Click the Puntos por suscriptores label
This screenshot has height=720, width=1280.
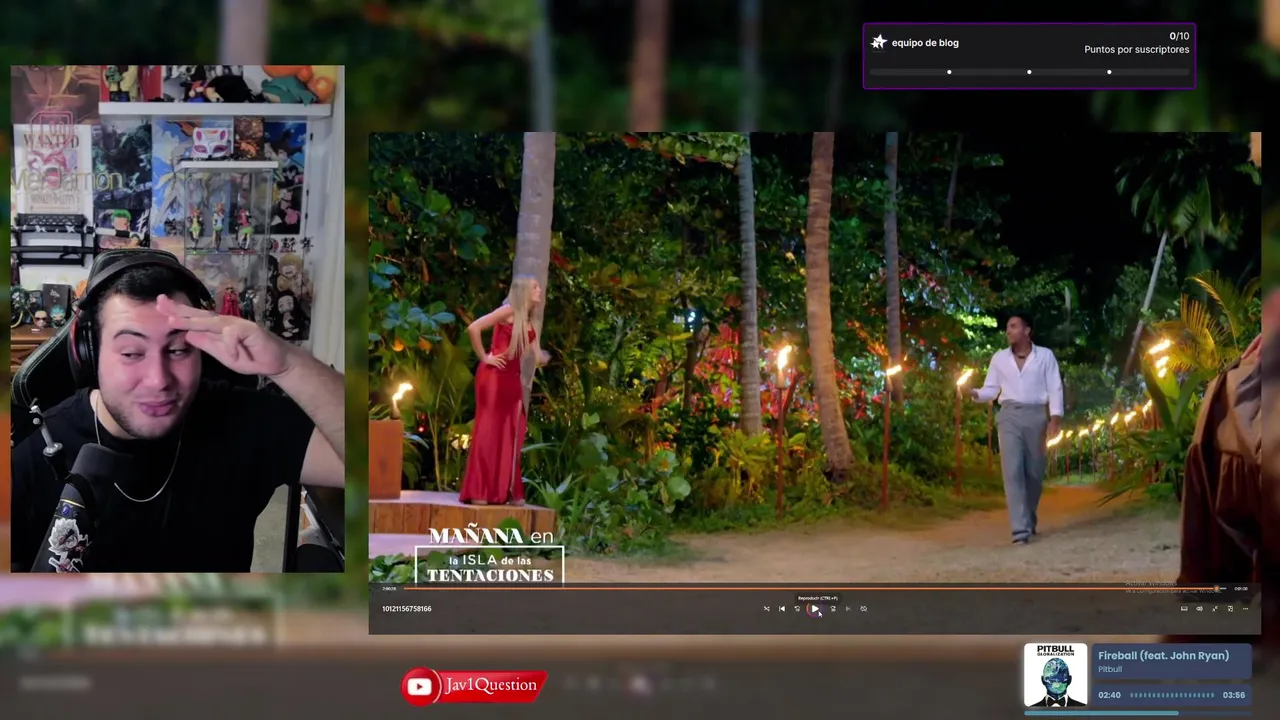coord(1136,50)
